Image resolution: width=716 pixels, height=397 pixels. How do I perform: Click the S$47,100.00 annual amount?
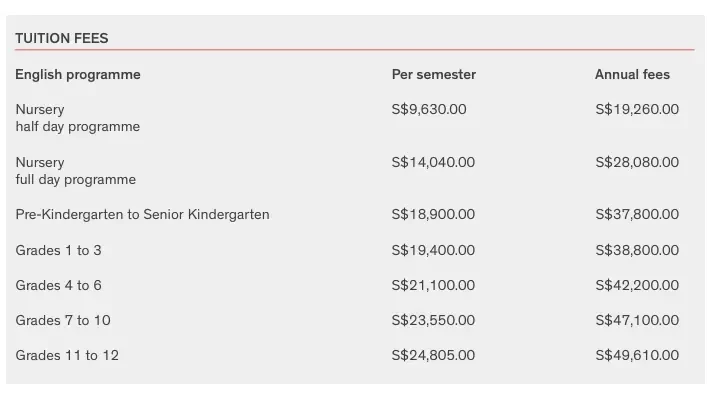pyautogui.click(x=637, y=320)
